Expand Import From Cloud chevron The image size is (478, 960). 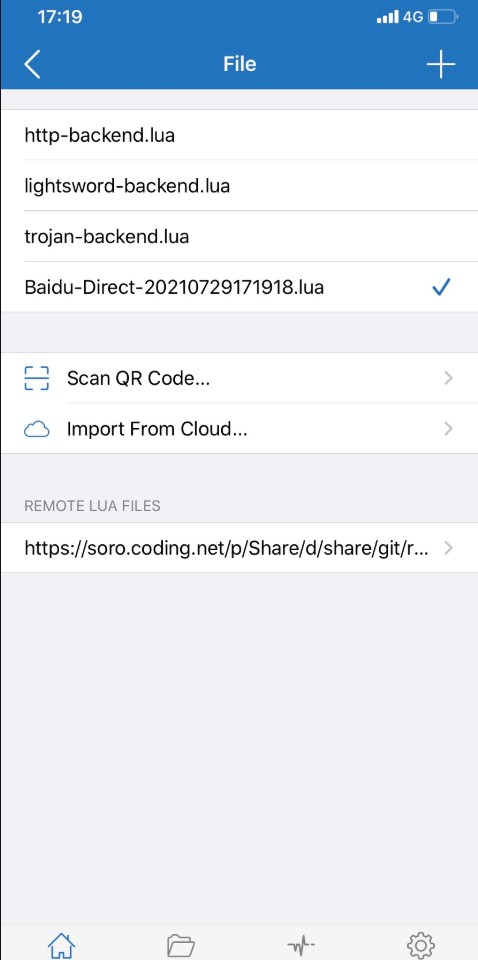pos(448,429)
